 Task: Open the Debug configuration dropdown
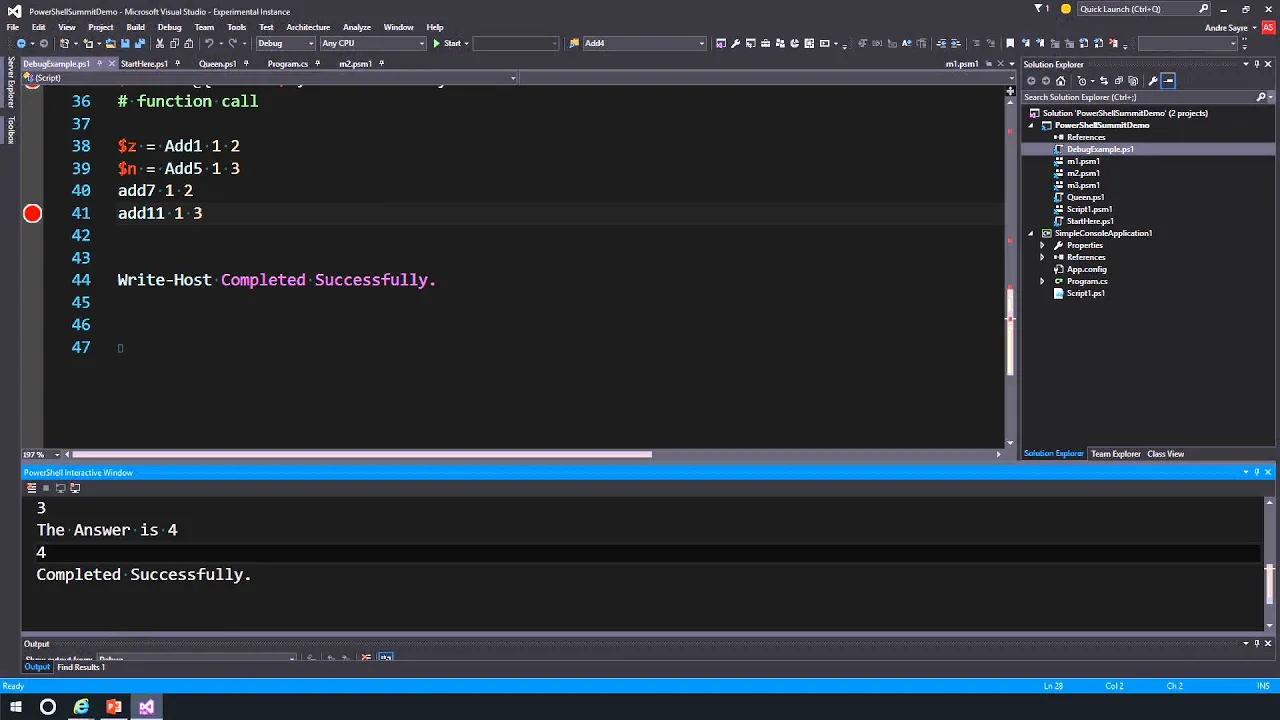(x=285, y=43)
